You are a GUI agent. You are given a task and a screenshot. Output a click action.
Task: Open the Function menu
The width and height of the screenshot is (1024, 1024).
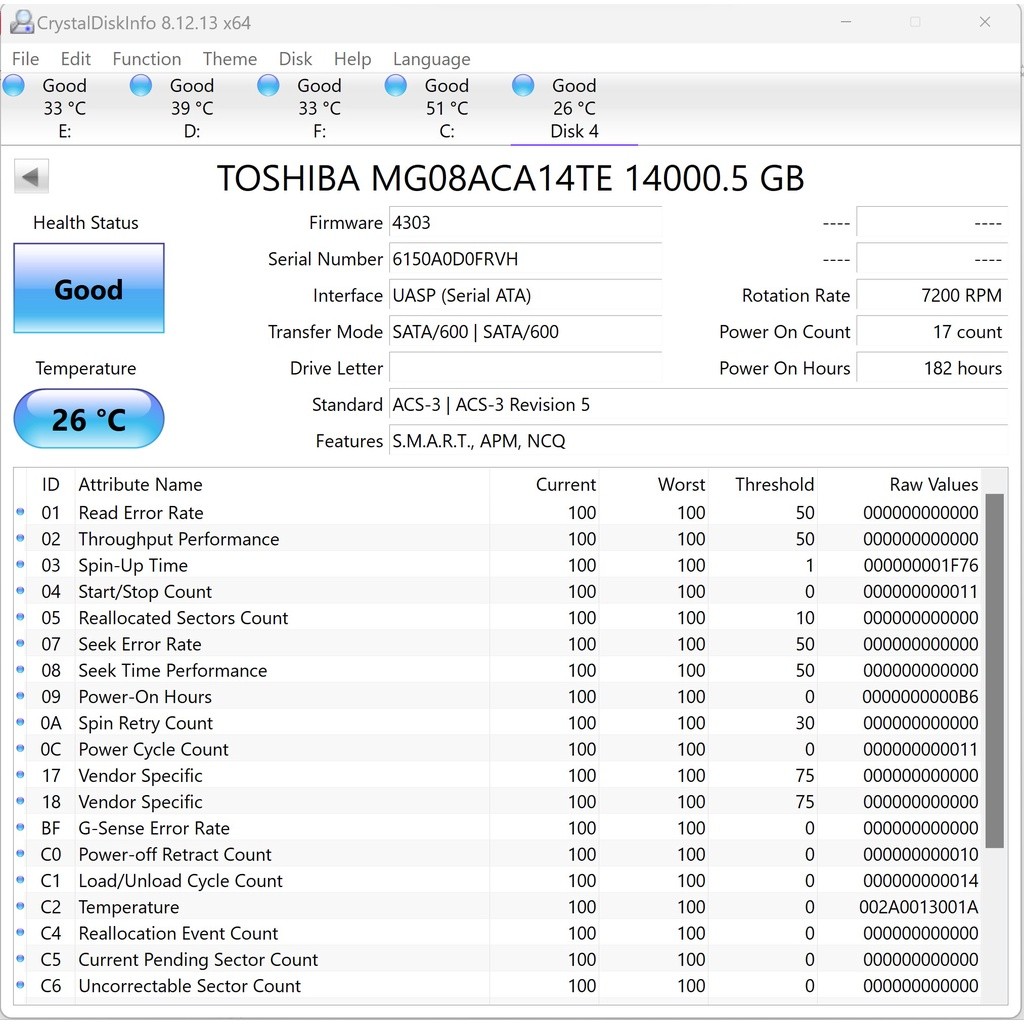coord(147,59)
